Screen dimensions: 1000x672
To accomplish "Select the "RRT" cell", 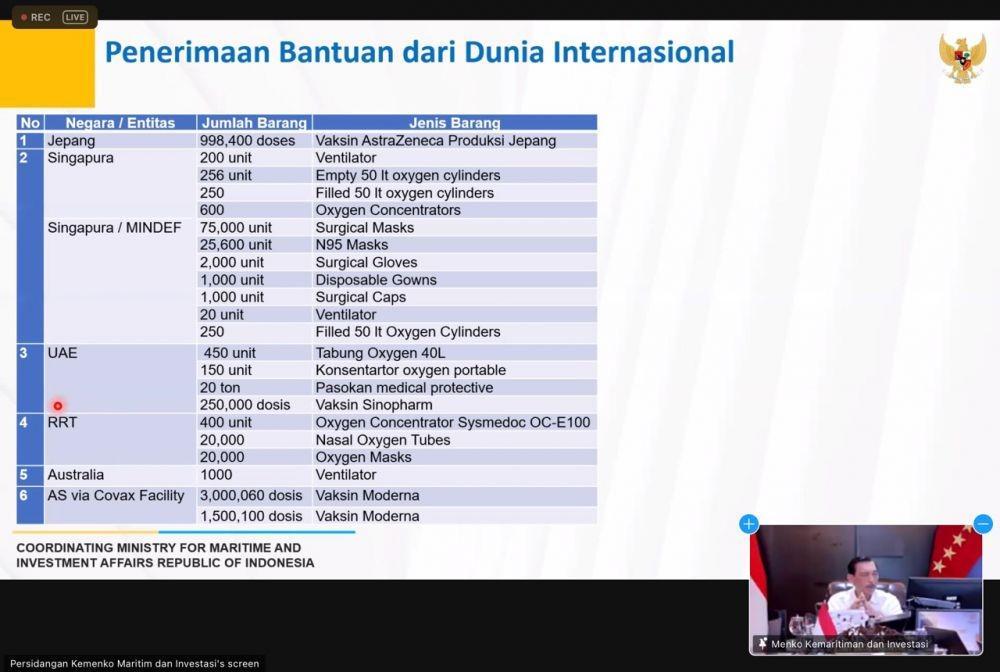I will coord(120,439).
